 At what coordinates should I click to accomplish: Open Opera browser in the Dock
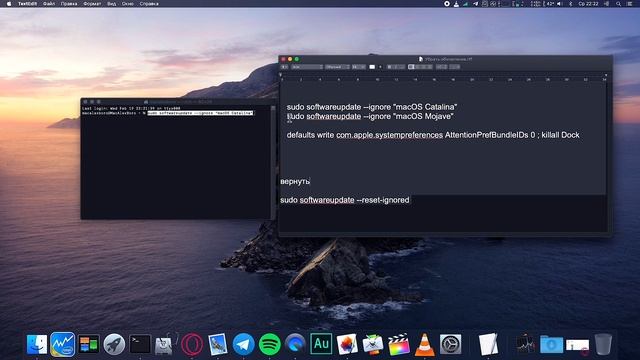[192, 344]
